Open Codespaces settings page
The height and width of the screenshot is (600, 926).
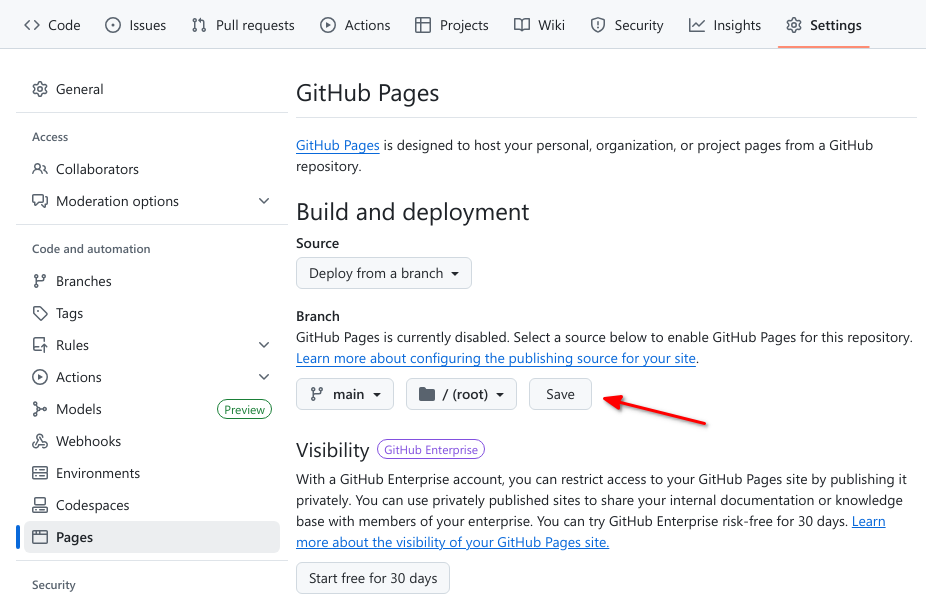pyautogui.click(x=152, y=505)
